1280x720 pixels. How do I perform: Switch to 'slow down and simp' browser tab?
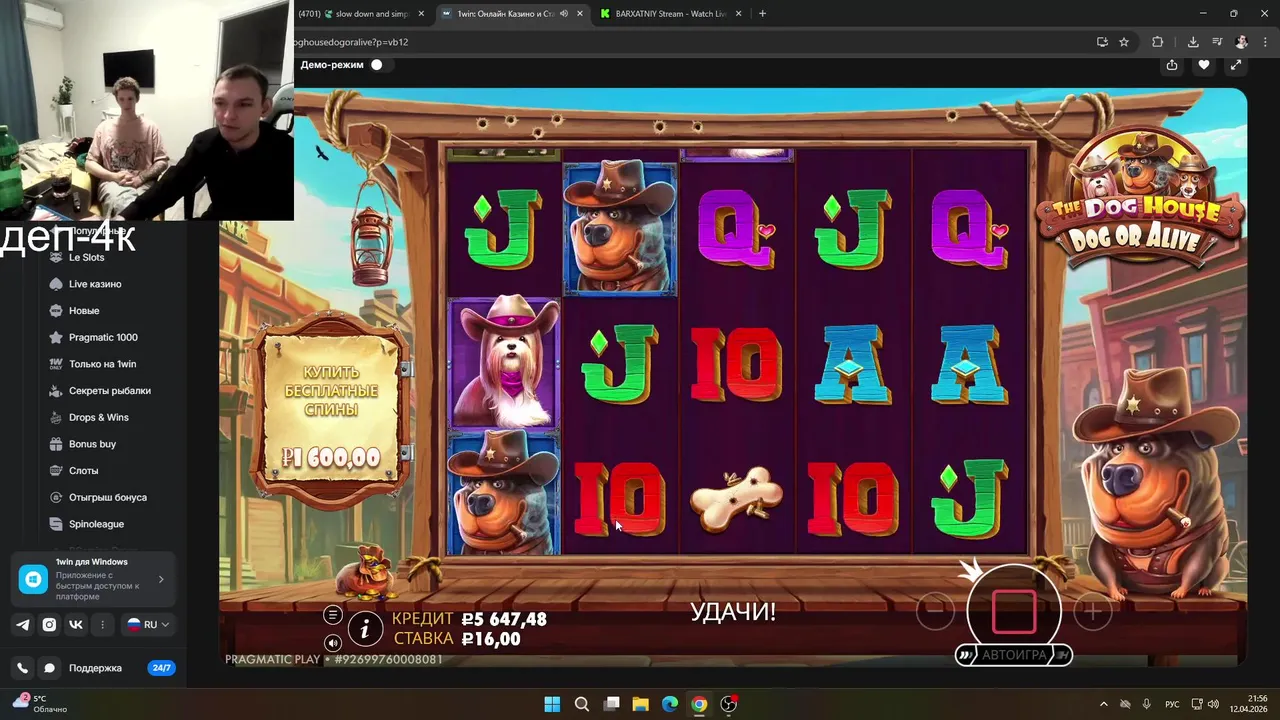pos(364,14)
